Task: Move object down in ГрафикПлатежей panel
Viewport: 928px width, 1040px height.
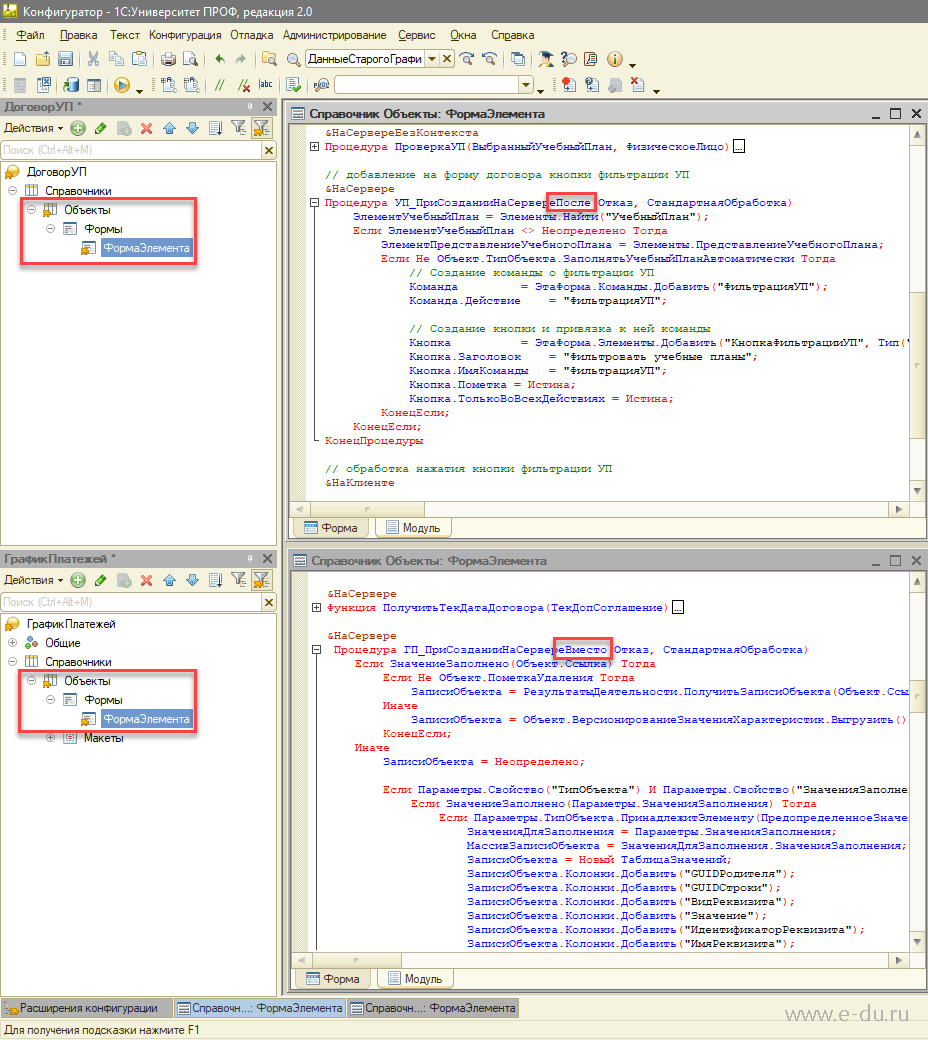Action: coord(192,580)
